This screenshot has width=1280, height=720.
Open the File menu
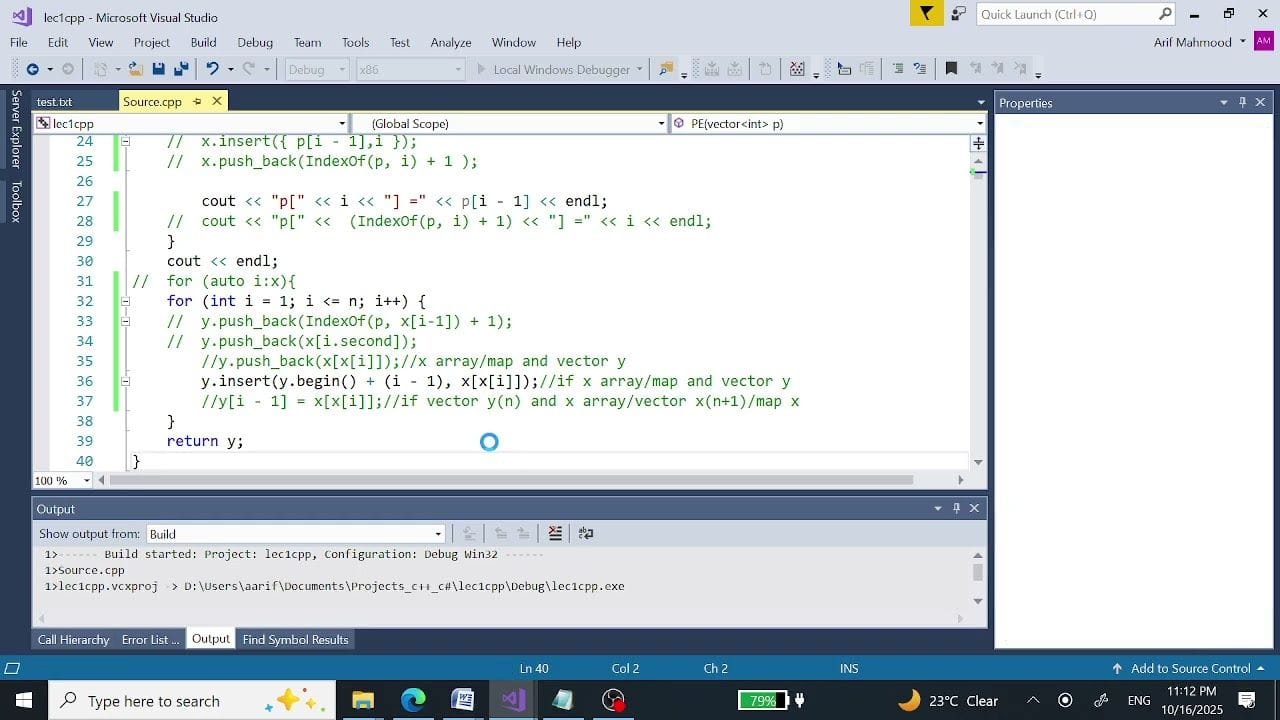point(19,42)
